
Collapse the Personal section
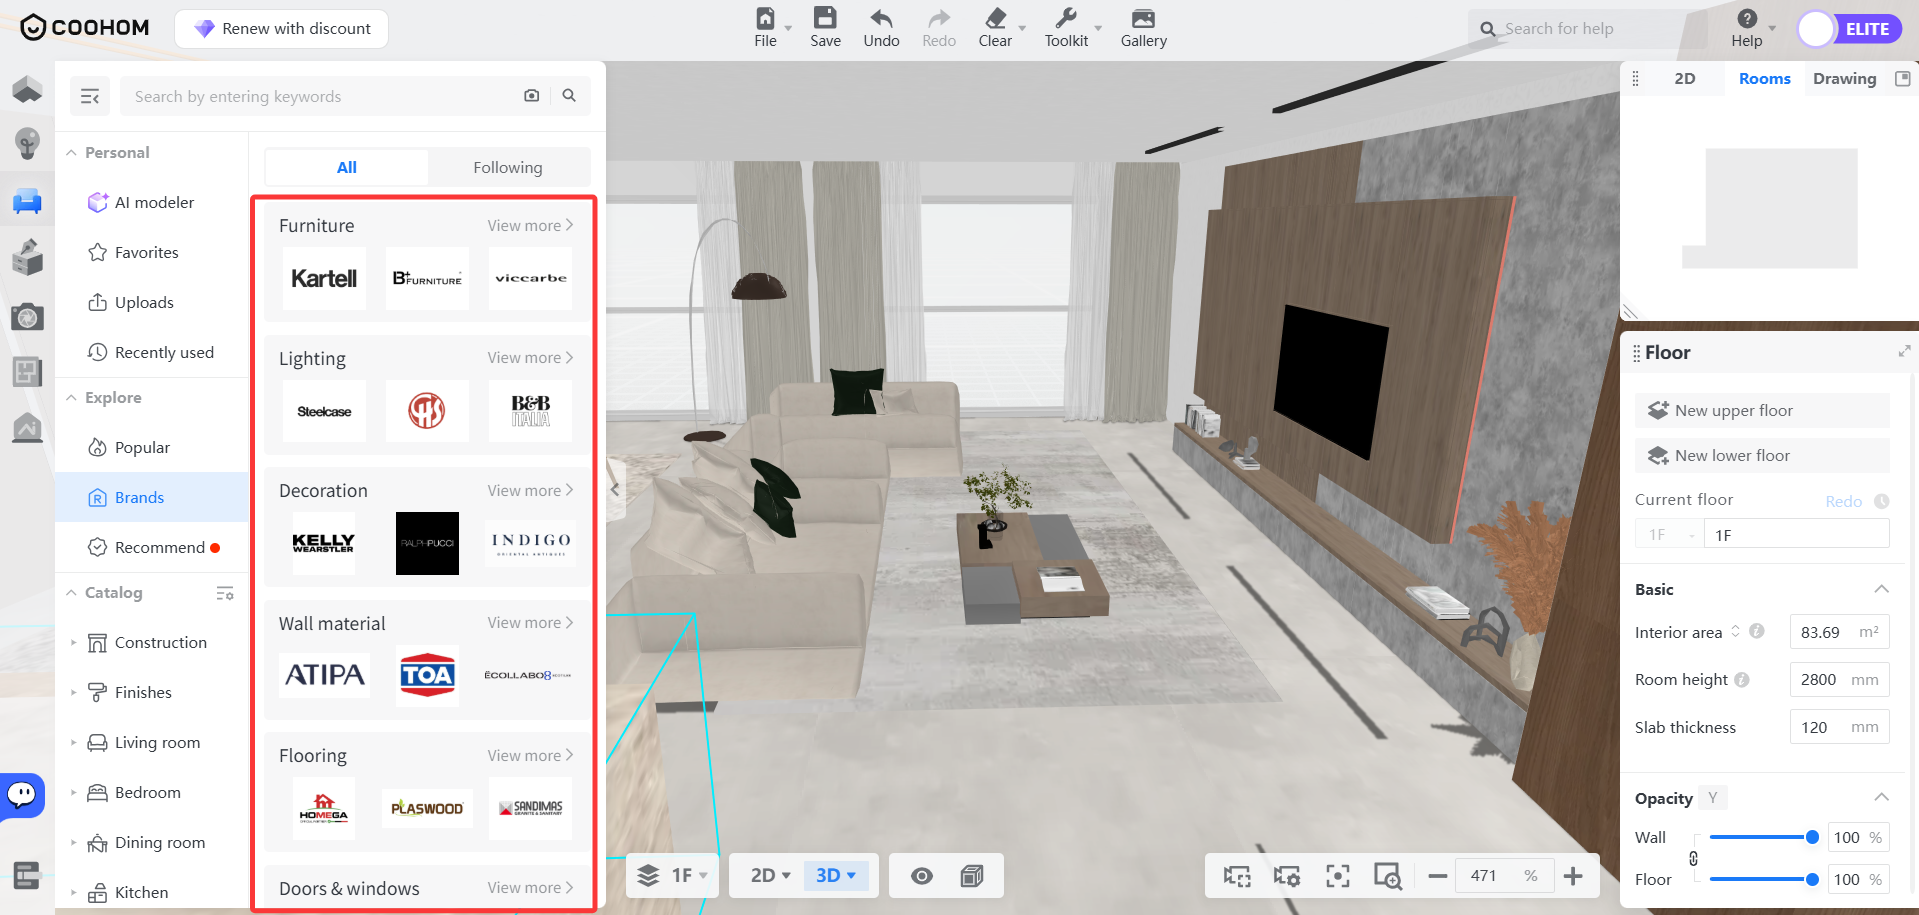coord(71,153)
